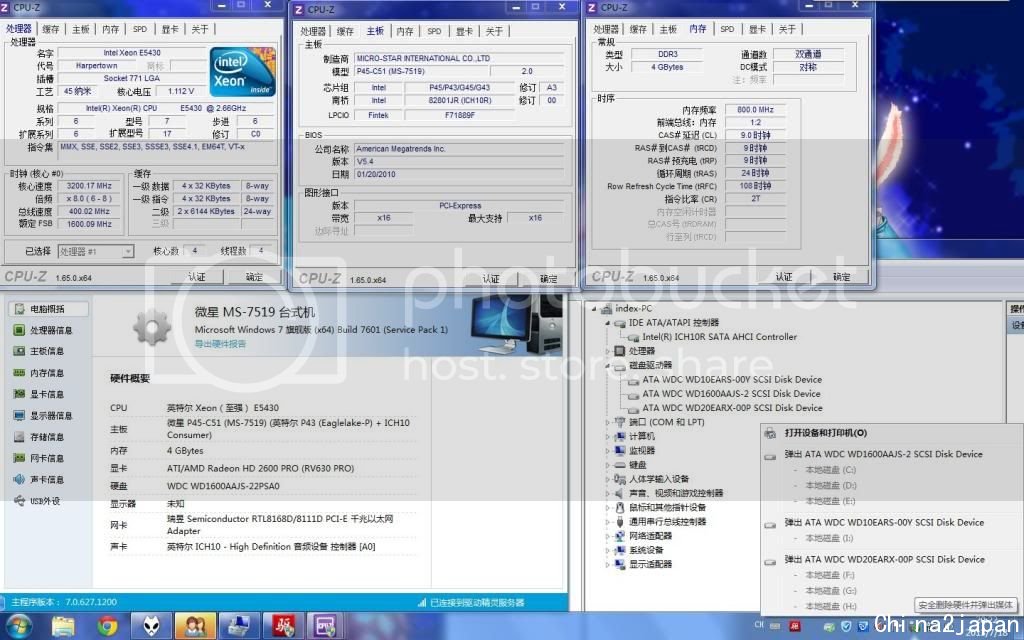Select the 显示器信息 monitor icon

coord(19,415)
